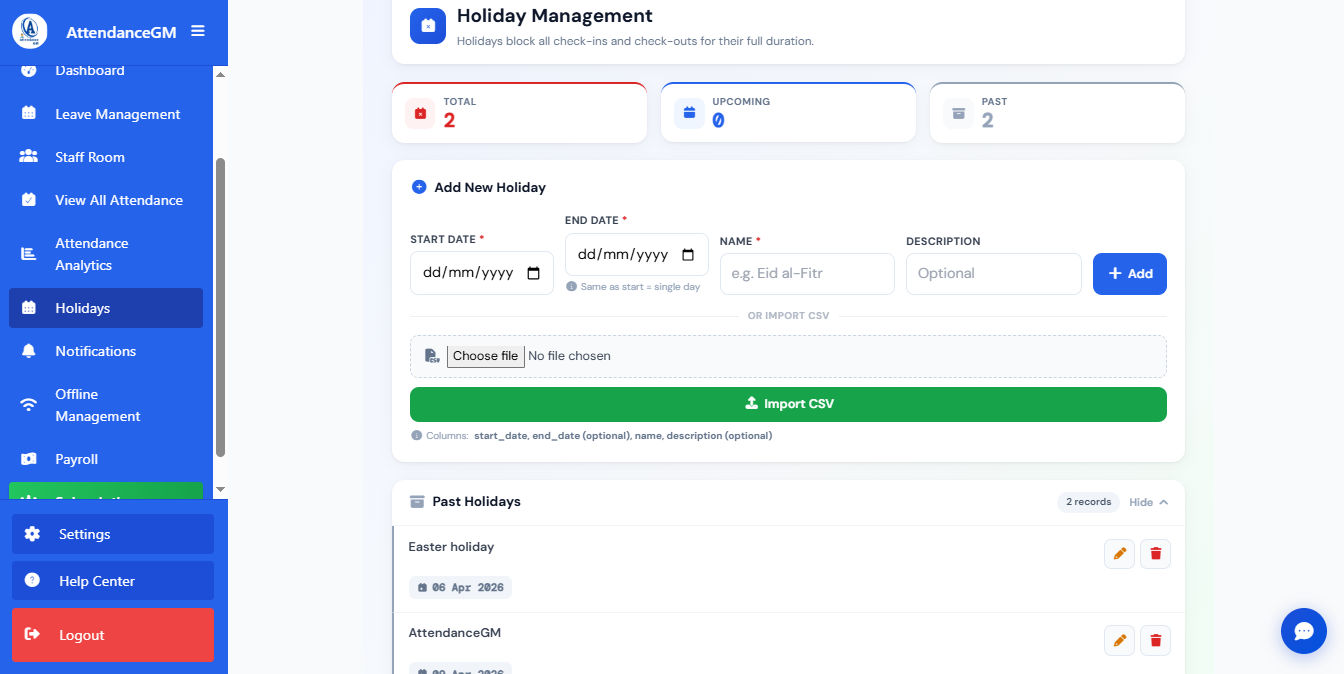Click the 'Past Holidays' heading
The height and width of the screenshot is (674, 1344).
[476, 502]
